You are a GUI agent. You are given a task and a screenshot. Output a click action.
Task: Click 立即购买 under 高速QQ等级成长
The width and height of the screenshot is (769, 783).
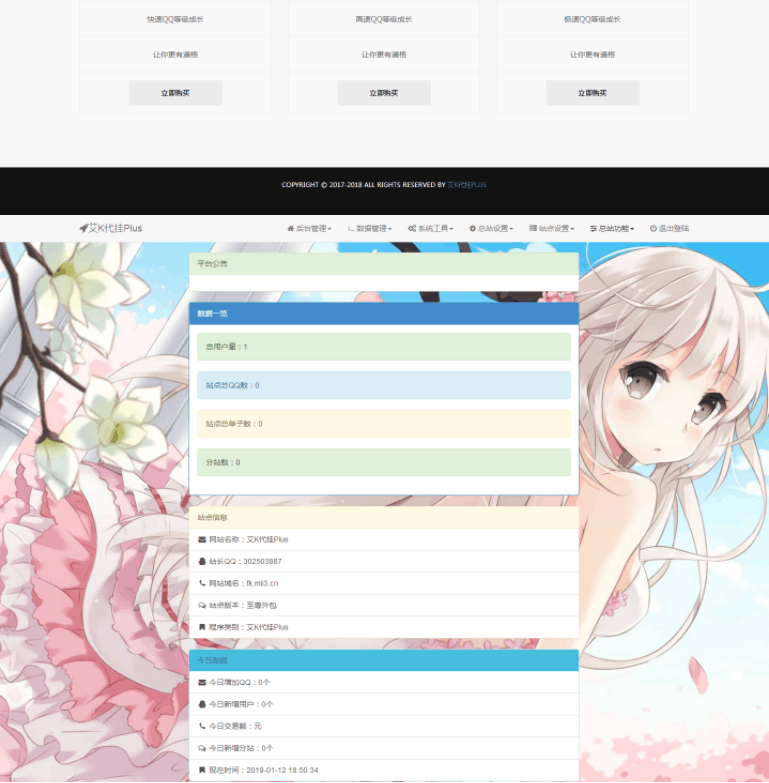click(x=384, y=93)
